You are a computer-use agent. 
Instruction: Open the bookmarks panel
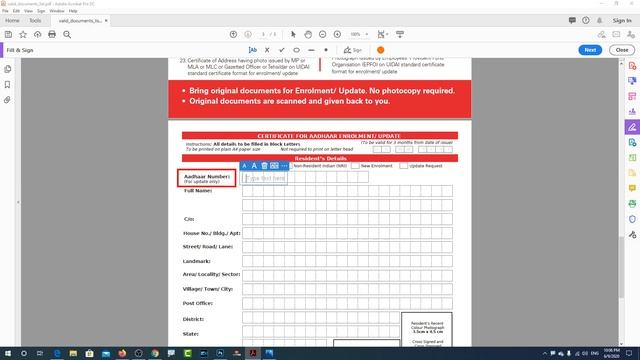click(x=7, y=84)
